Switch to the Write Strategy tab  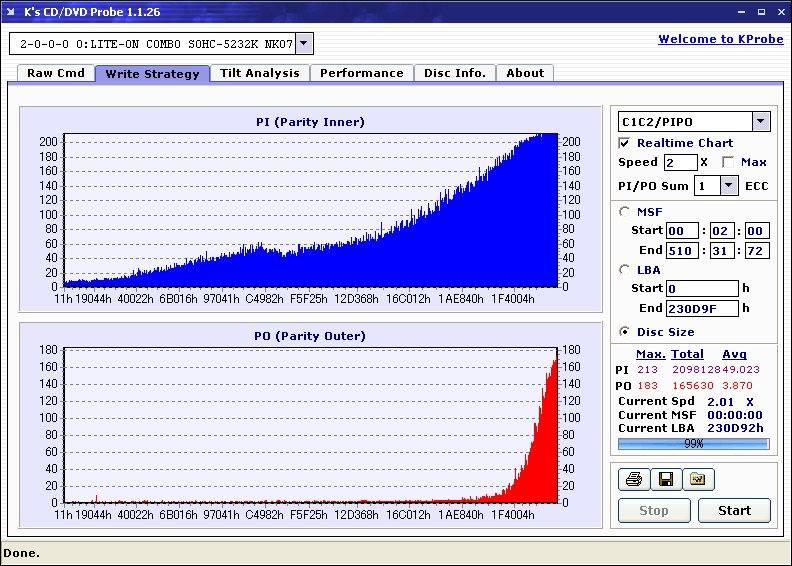(x=153, y=74)
